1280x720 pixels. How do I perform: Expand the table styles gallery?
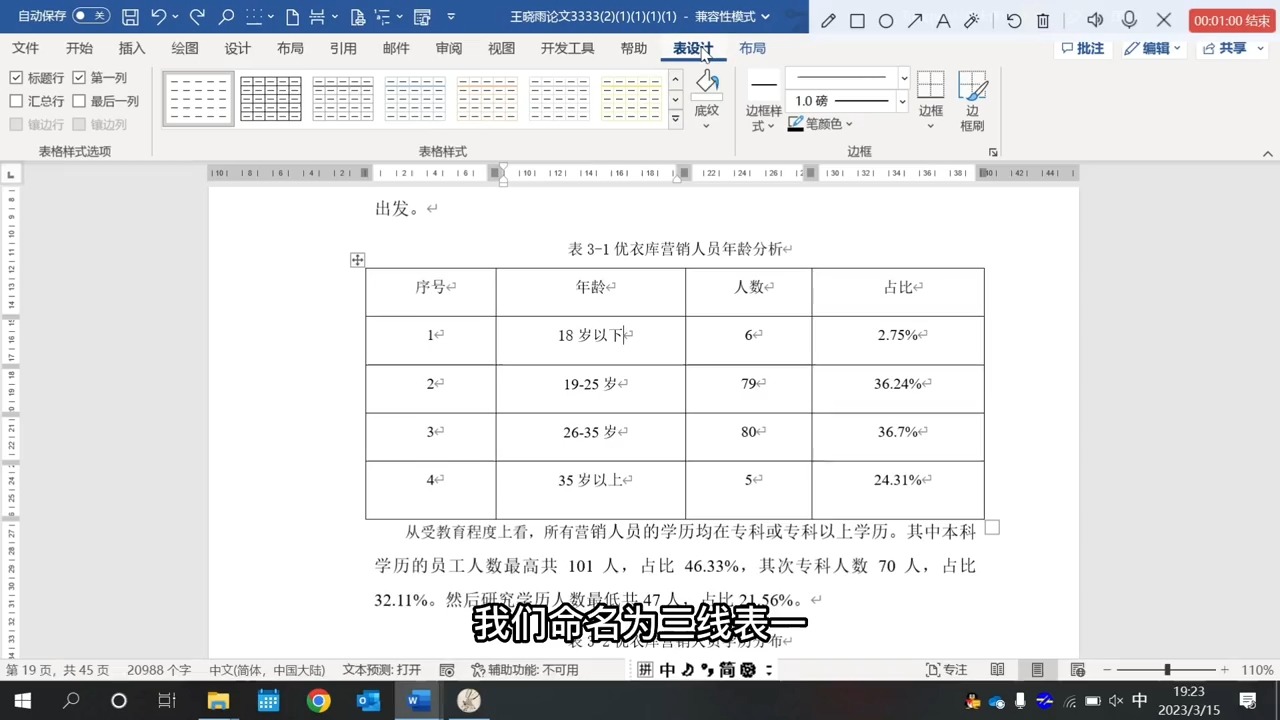(x=675, y=119)
